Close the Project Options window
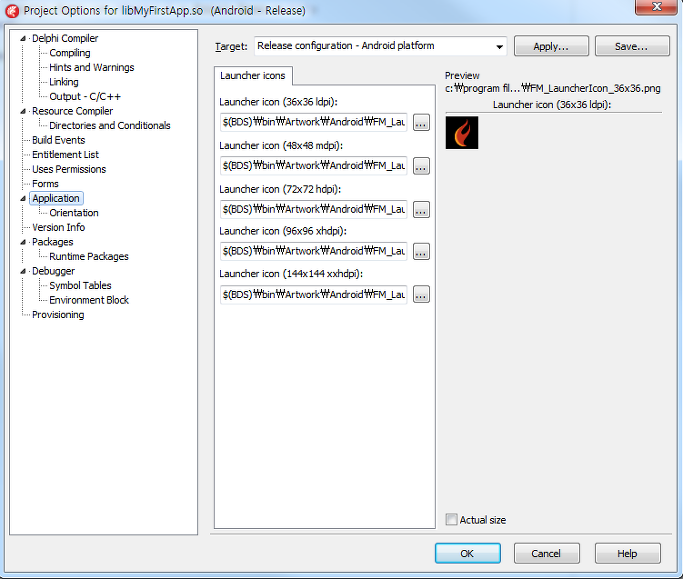The width and height of the screenshot is (683, 579). [x=656, y=7]
